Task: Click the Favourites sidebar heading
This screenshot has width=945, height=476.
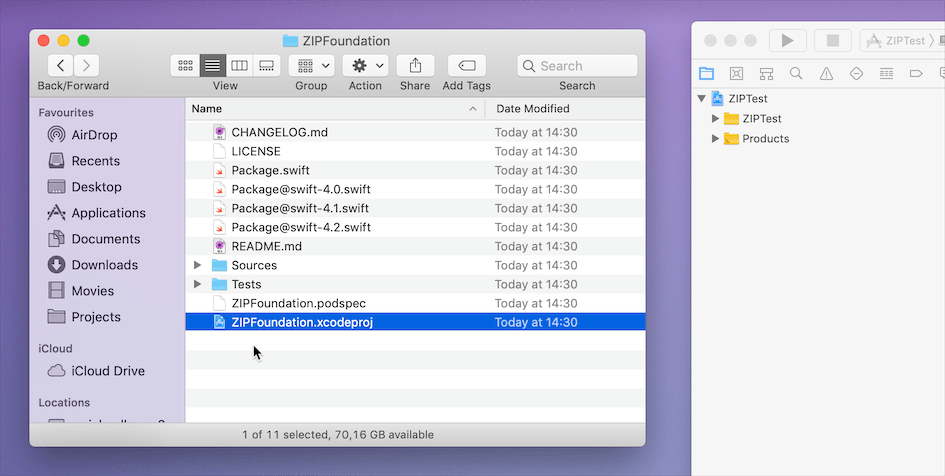Action: point(66,113)
